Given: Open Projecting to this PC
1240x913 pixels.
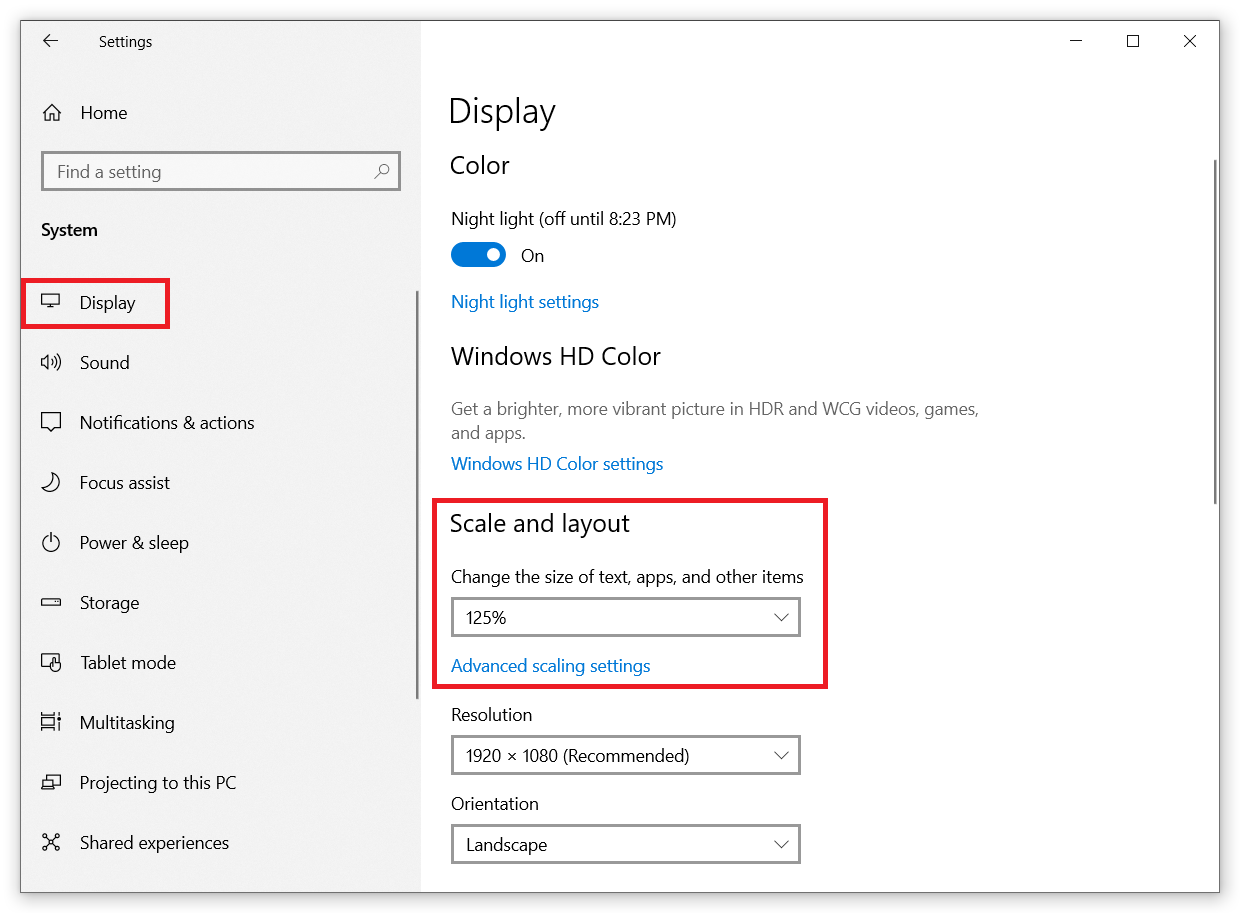Looking at the screenshot, I should tap(157, 782).
